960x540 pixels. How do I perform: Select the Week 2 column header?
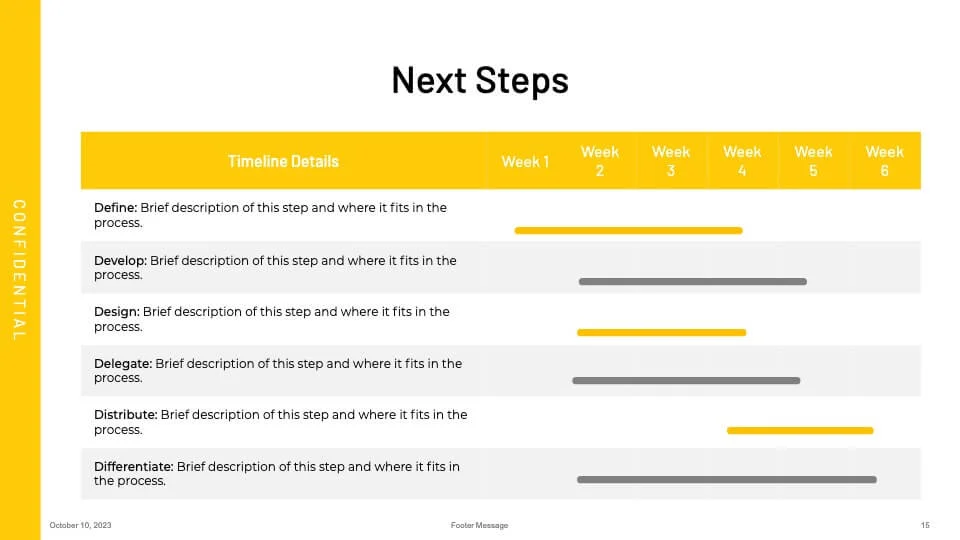pos(600,161)
